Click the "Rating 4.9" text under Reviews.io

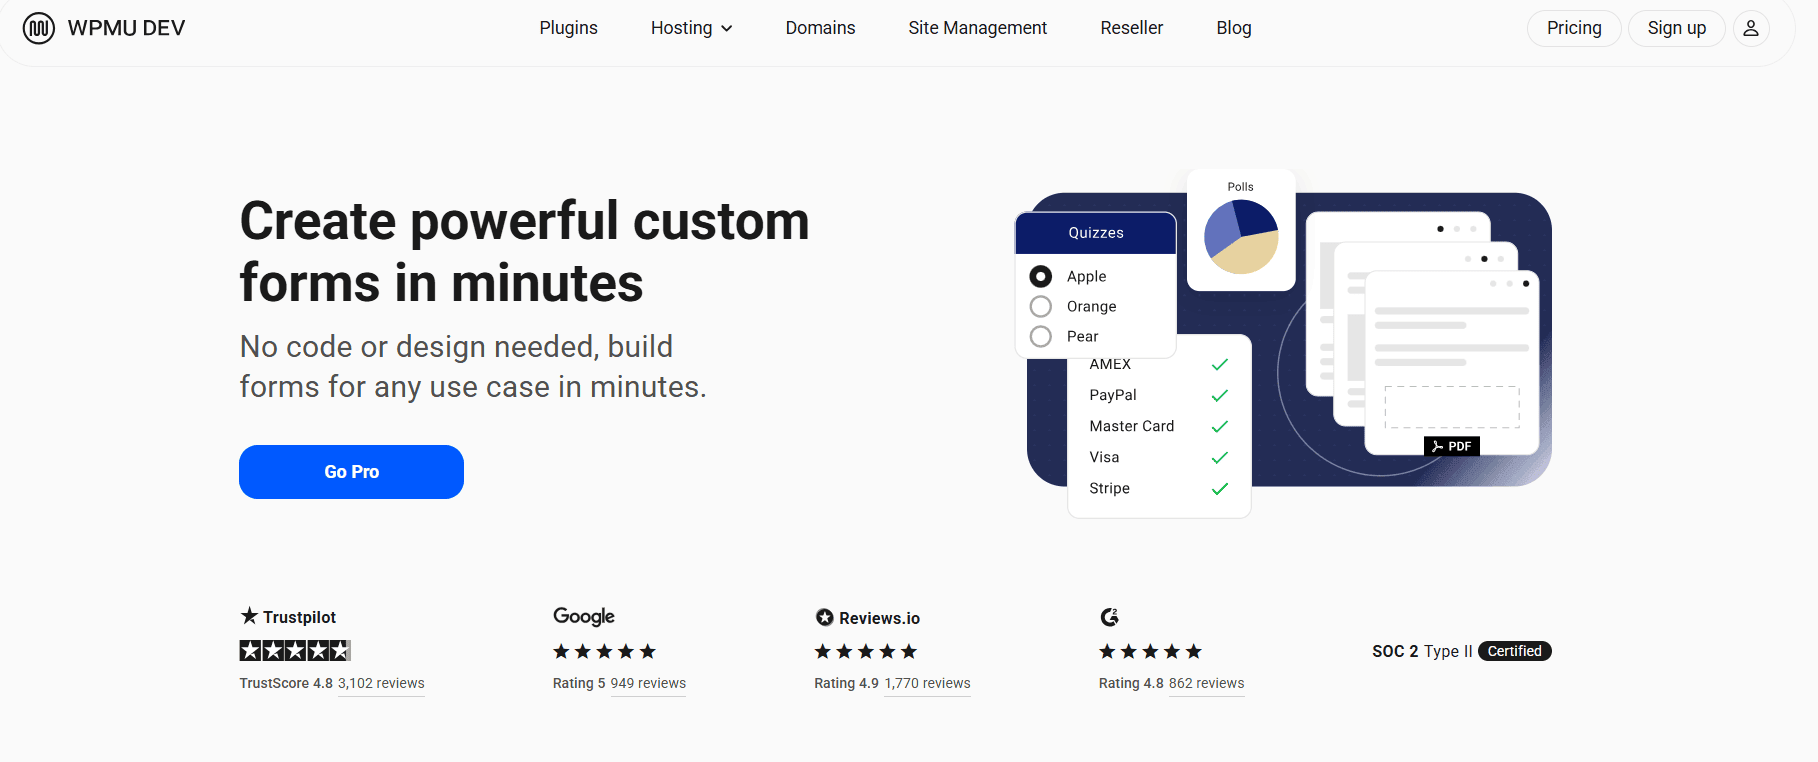[x=846, y=684]
